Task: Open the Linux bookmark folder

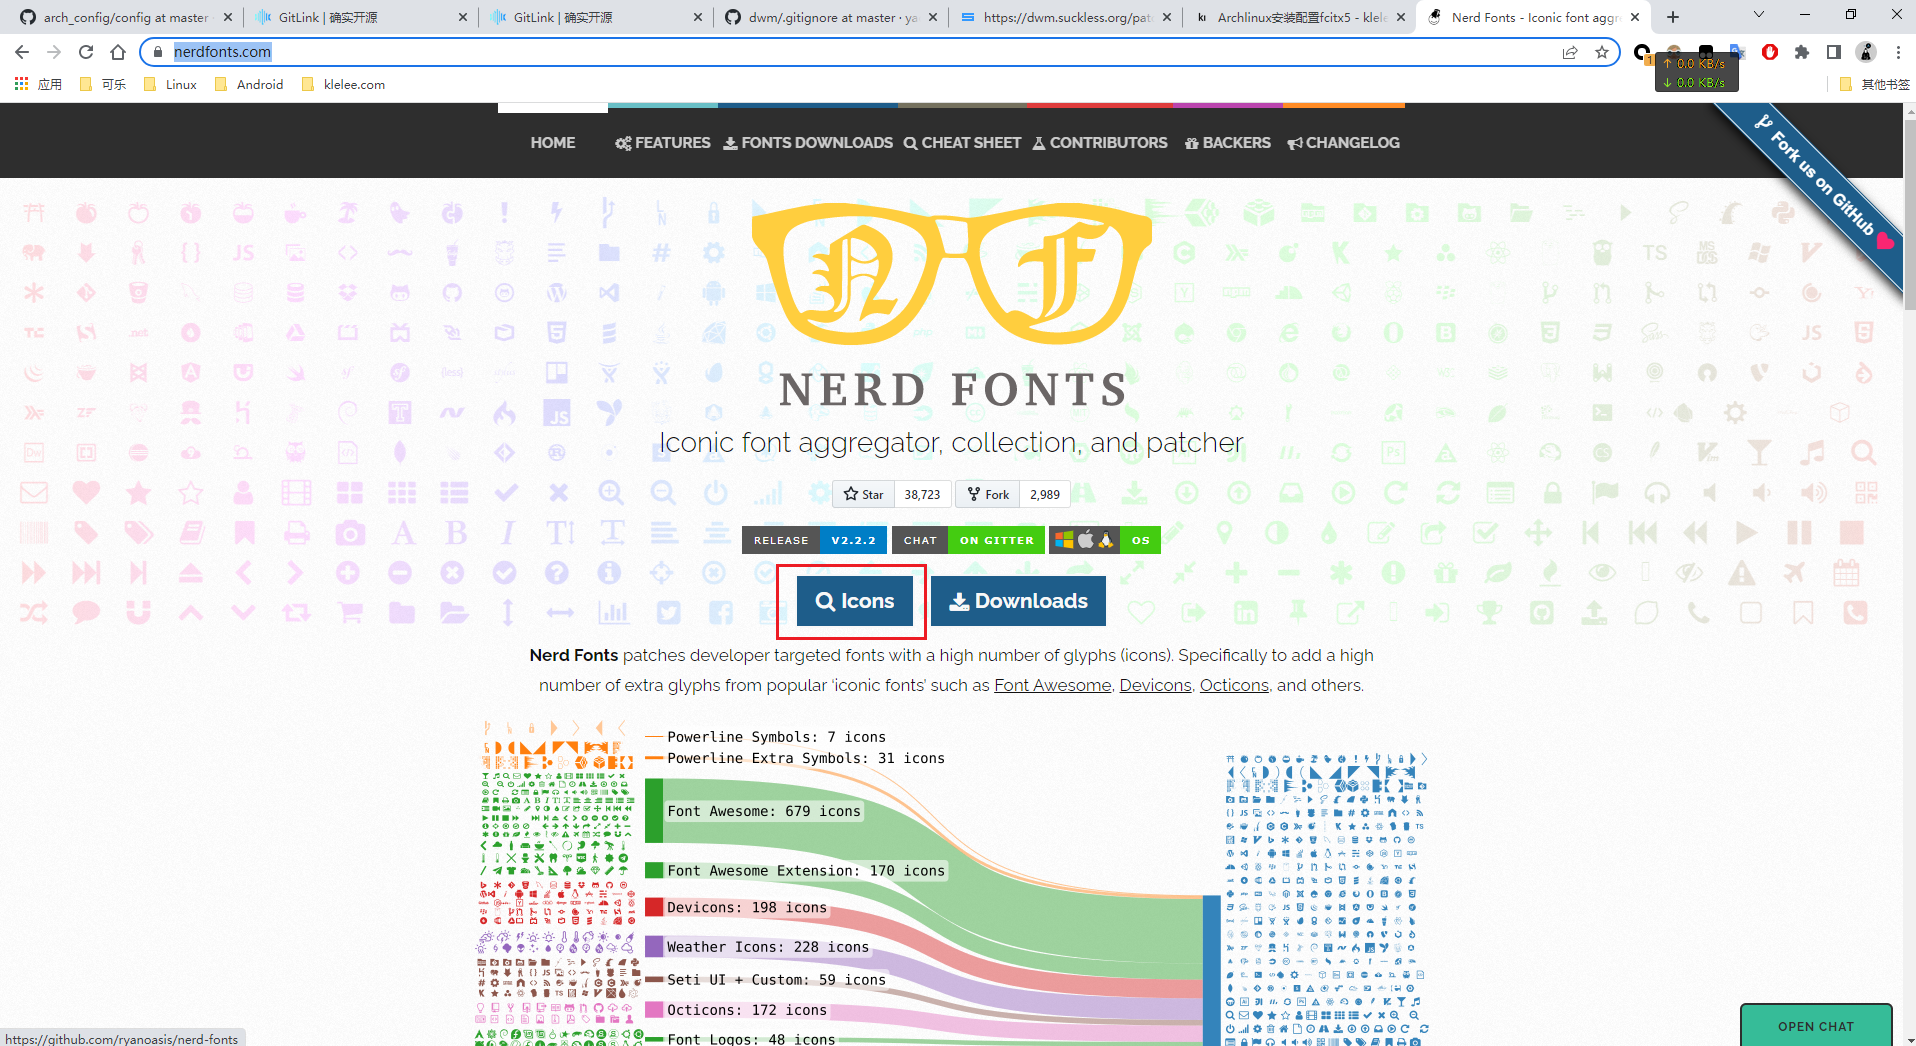Action: point(170,84)
